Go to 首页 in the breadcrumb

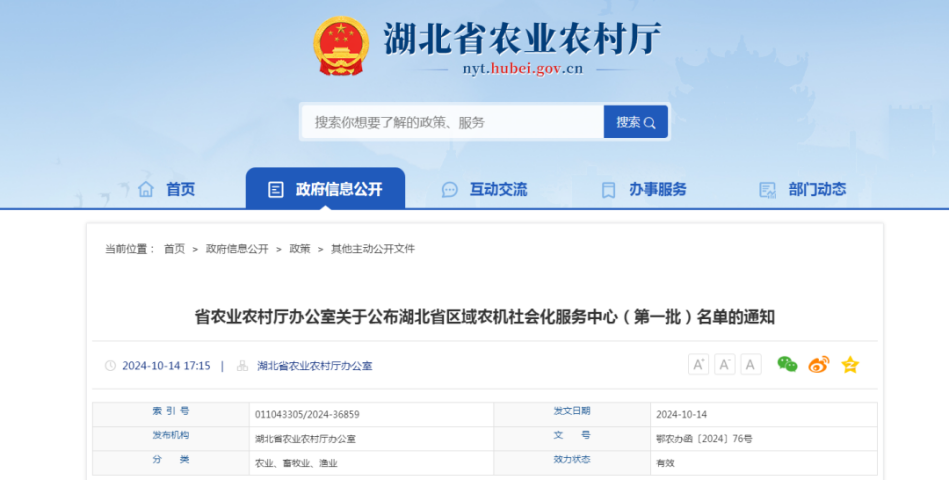tap(174, 249)
